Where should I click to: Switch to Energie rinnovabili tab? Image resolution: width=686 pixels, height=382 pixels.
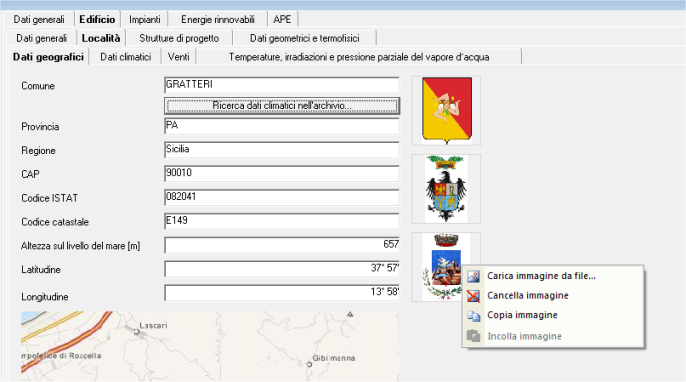(217, 20)
